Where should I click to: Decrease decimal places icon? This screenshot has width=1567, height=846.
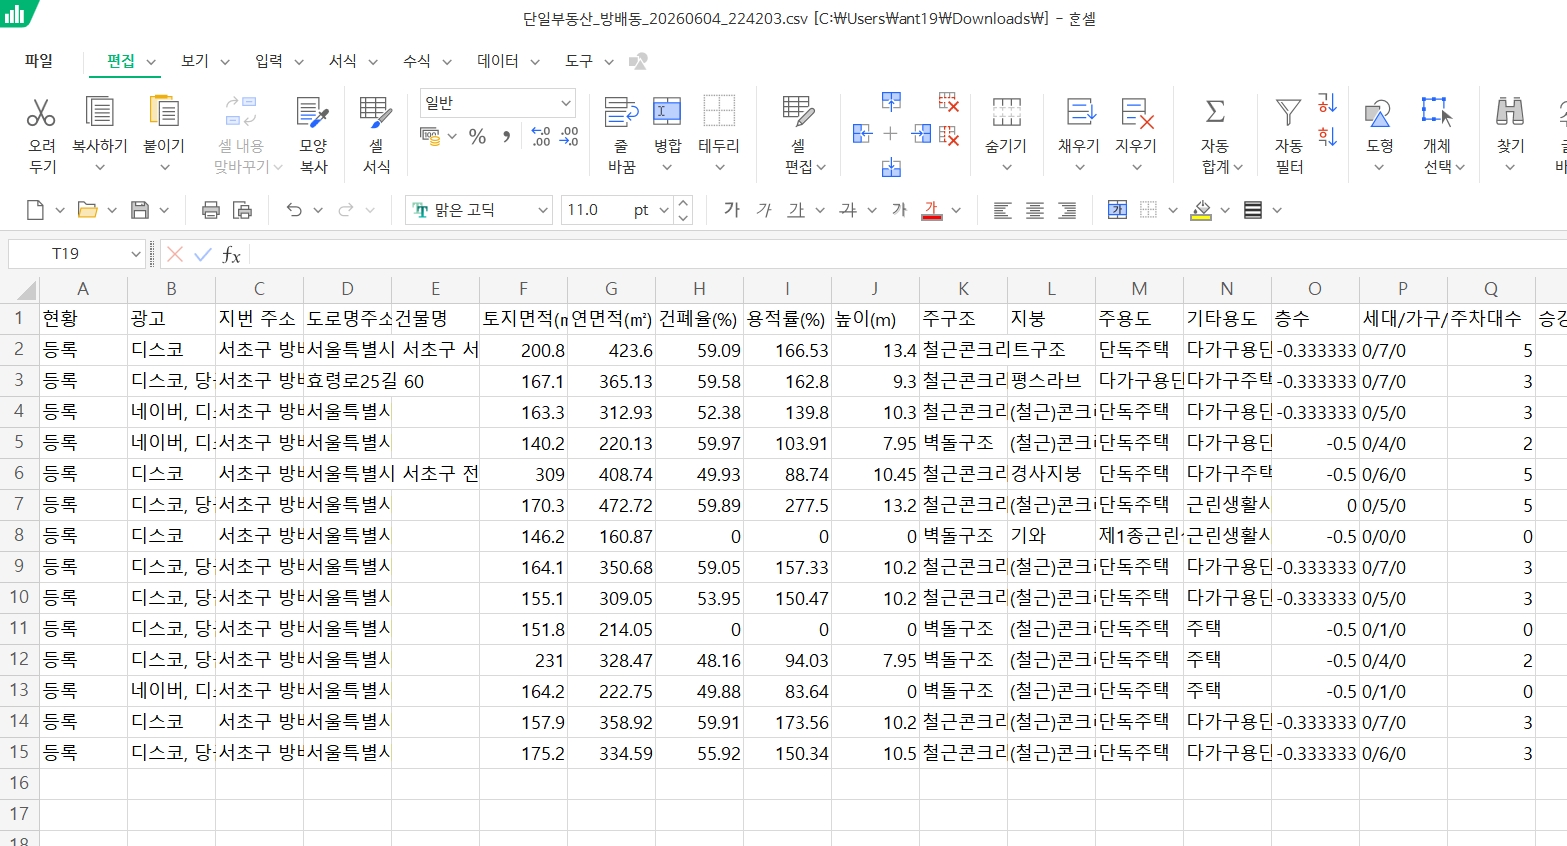pos(569,136)
